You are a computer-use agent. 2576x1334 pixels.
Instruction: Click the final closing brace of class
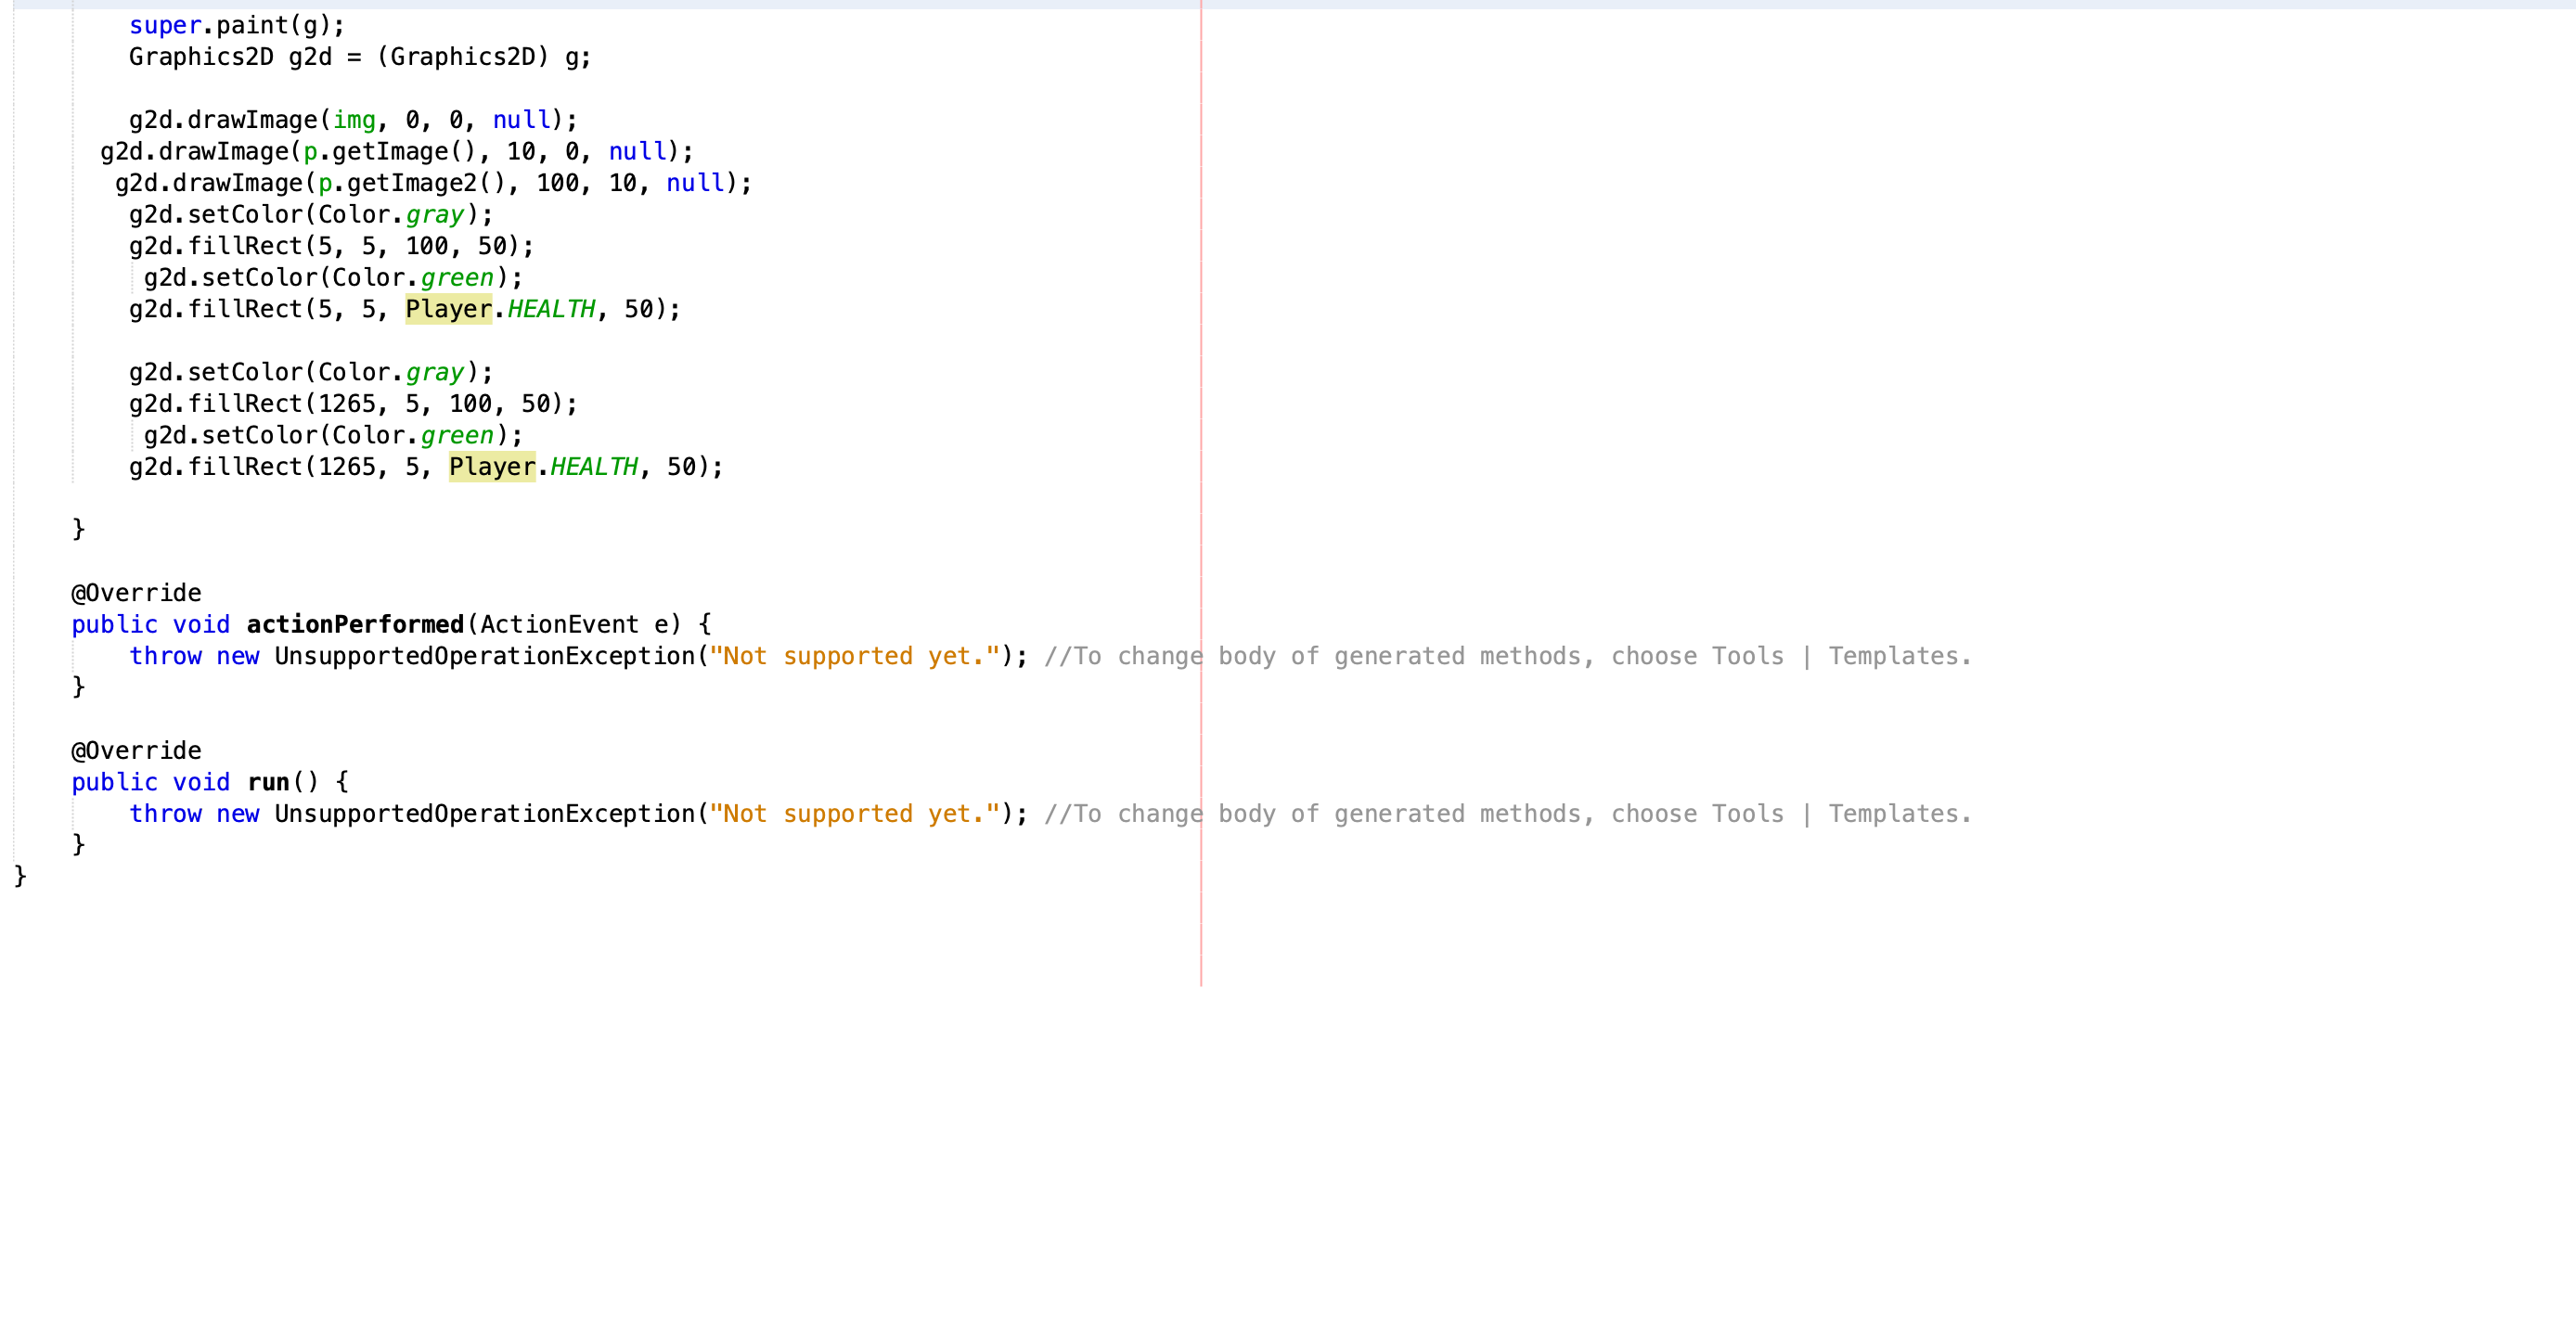(x=20, y=876)
